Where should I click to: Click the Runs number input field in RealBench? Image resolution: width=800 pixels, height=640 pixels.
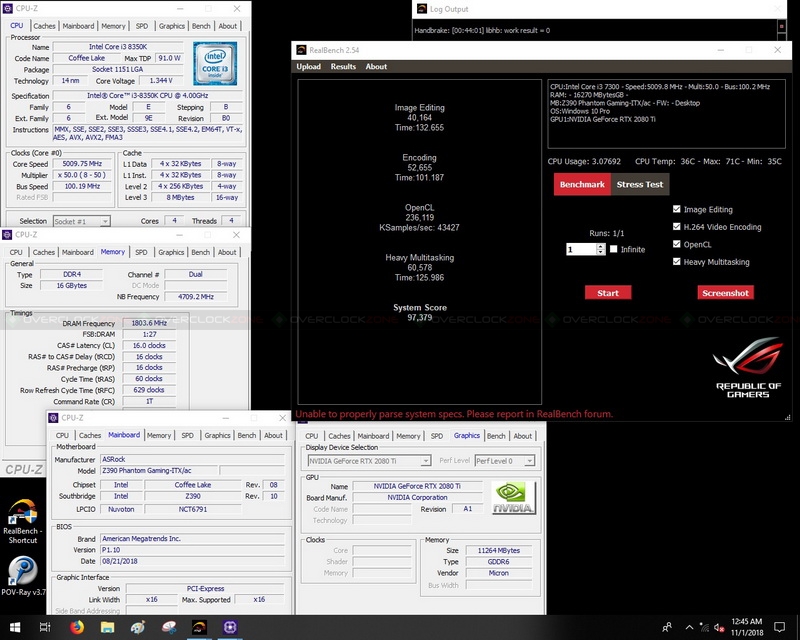(581, 249)
